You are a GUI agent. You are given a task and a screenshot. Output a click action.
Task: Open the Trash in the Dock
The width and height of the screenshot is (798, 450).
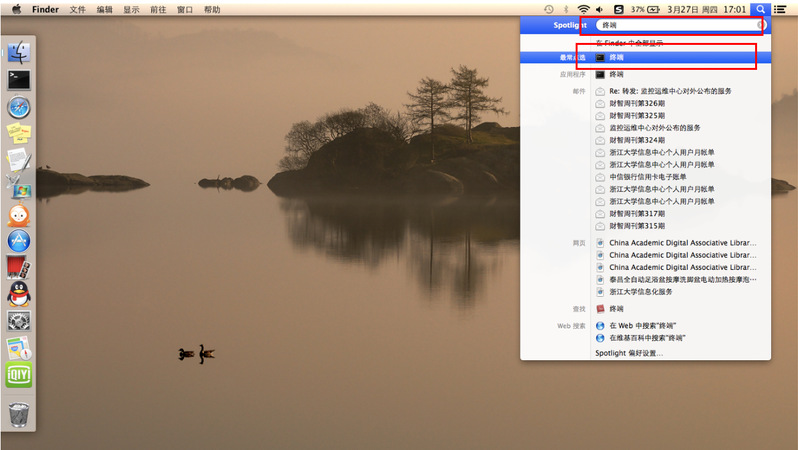pos(19,412)
